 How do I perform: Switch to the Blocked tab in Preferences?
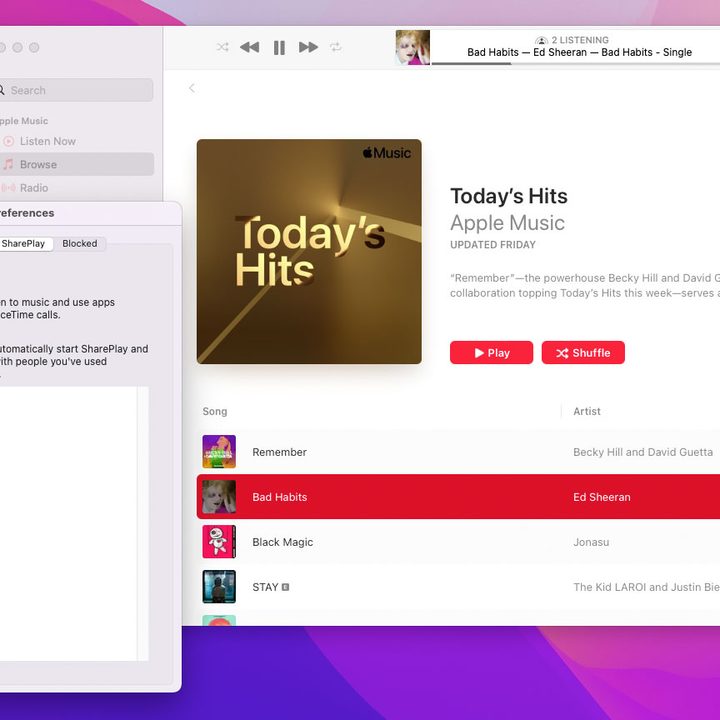[80, 244]
